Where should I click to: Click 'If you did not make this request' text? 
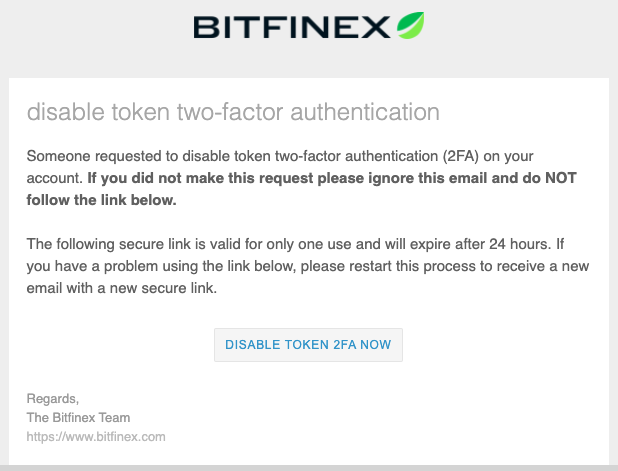tap(200, 178)
